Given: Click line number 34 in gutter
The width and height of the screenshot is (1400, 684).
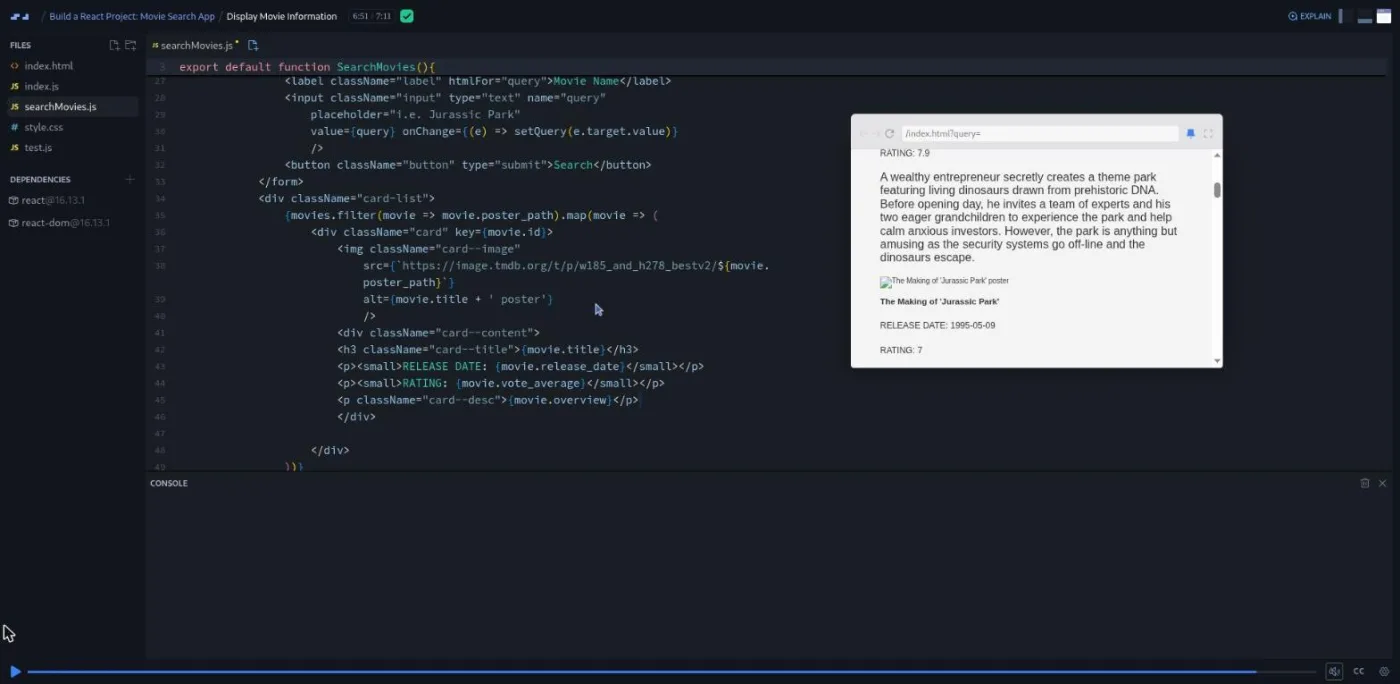Looking at the screenshot, I should click(x=160, y=198).
